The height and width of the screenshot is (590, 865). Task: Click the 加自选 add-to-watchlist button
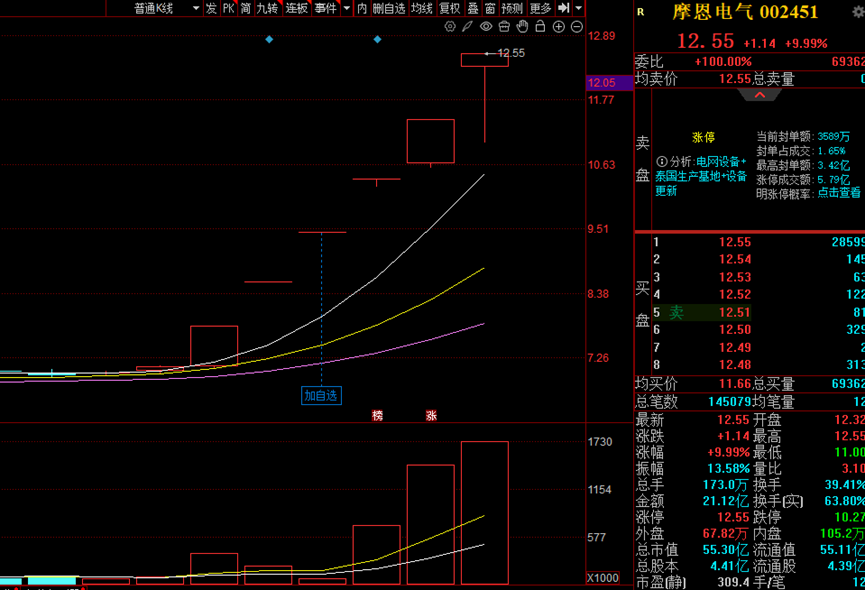[x=321, y=395]
